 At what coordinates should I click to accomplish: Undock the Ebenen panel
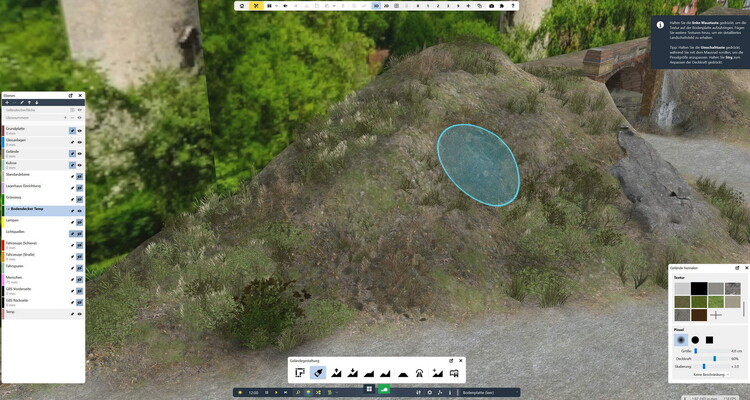71,96
